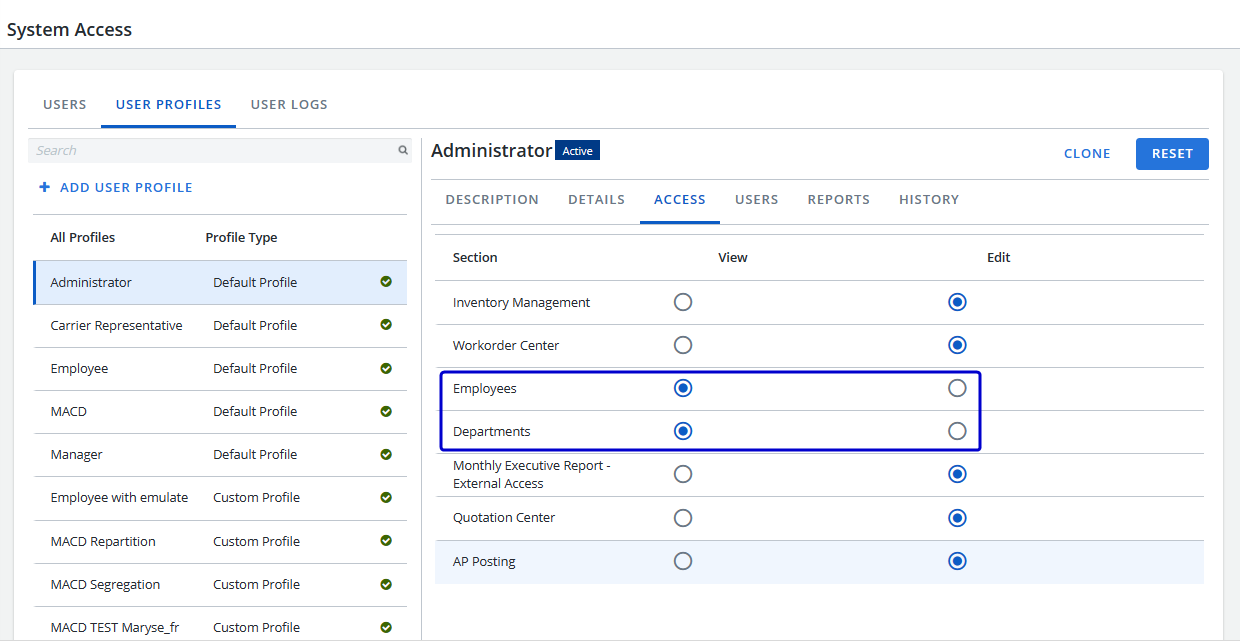Image resolution: width=1240 pixels, height=641 pixels.
Task: Click the green check icon for MACD Segregation
Action: pyautogui.click(x=386, y=584)
